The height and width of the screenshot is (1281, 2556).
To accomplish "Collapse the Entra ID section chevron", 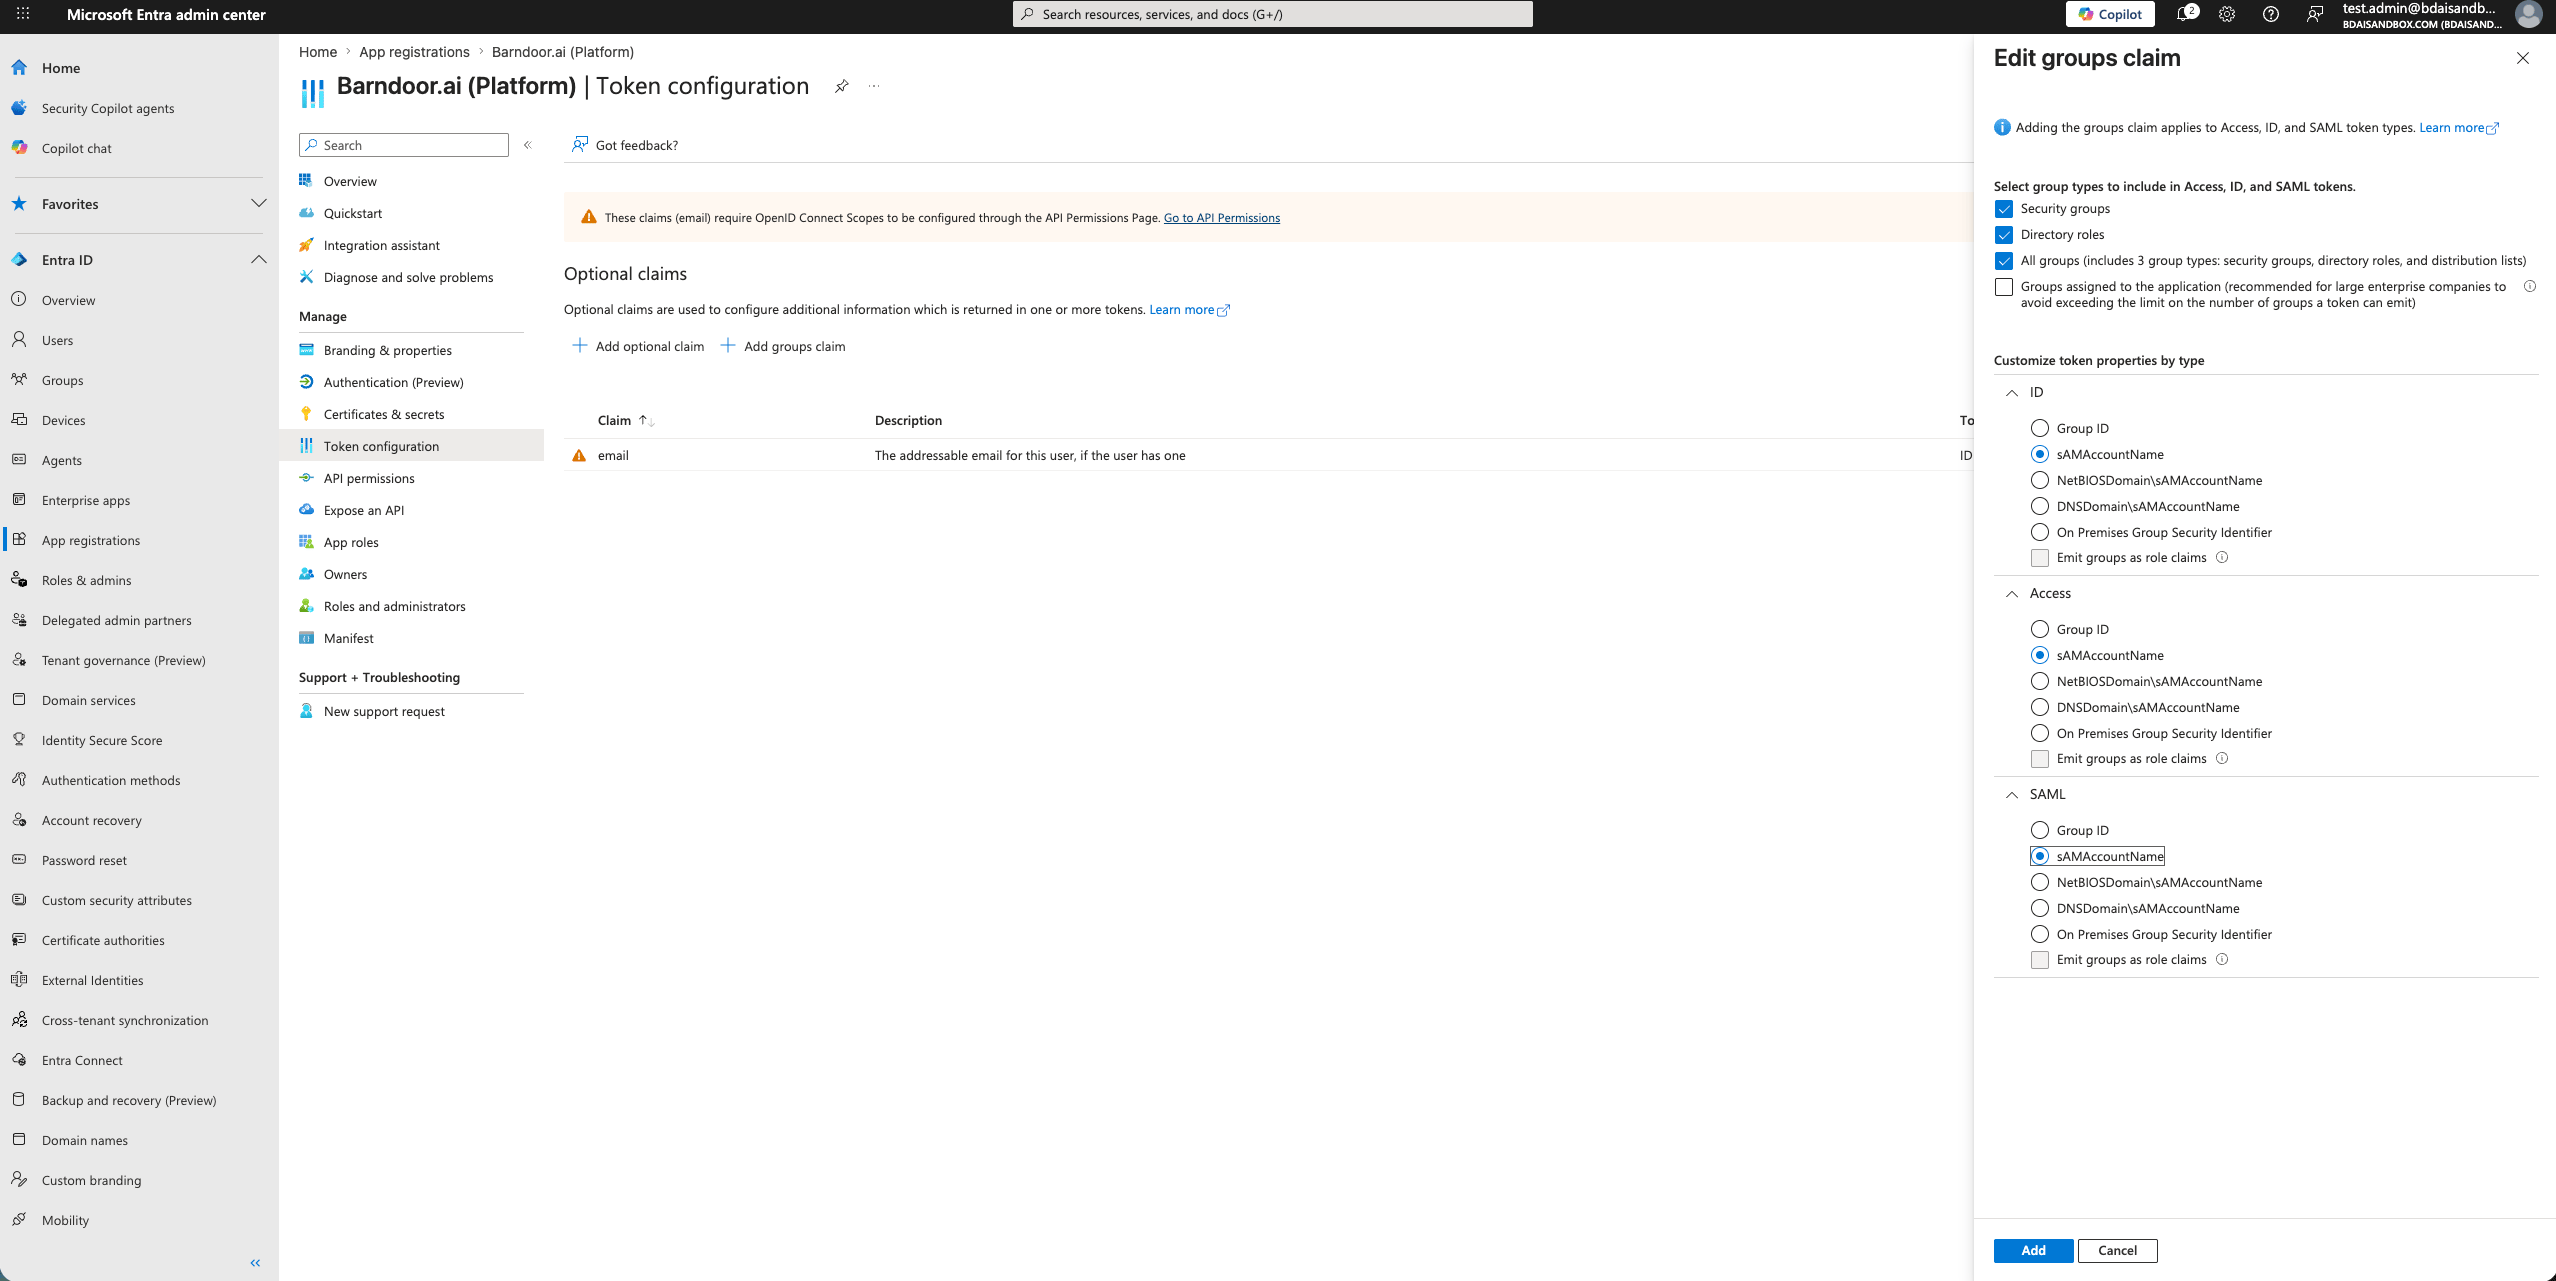I will point(258,259).
